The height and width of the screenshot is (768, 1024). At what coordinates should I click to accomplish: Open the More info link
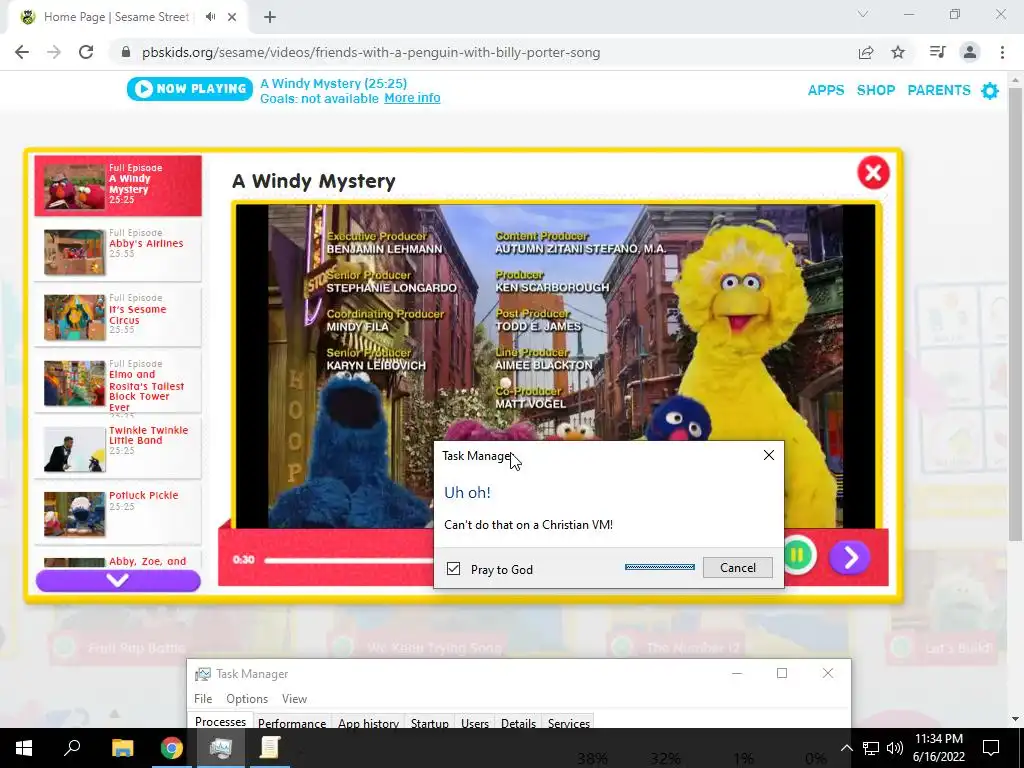412,98
